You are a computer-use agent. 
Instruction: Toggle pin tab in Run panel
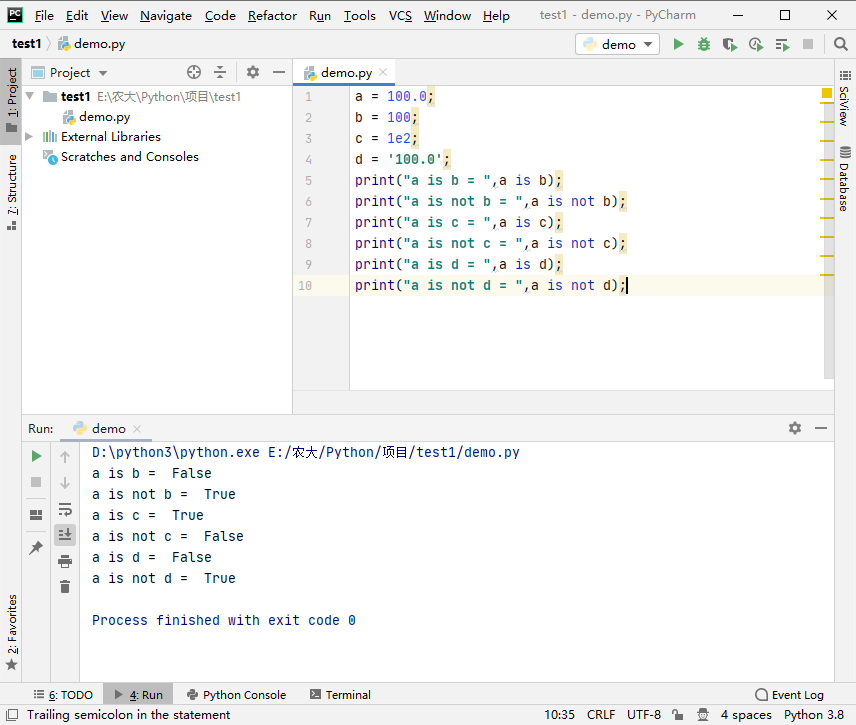36,548
